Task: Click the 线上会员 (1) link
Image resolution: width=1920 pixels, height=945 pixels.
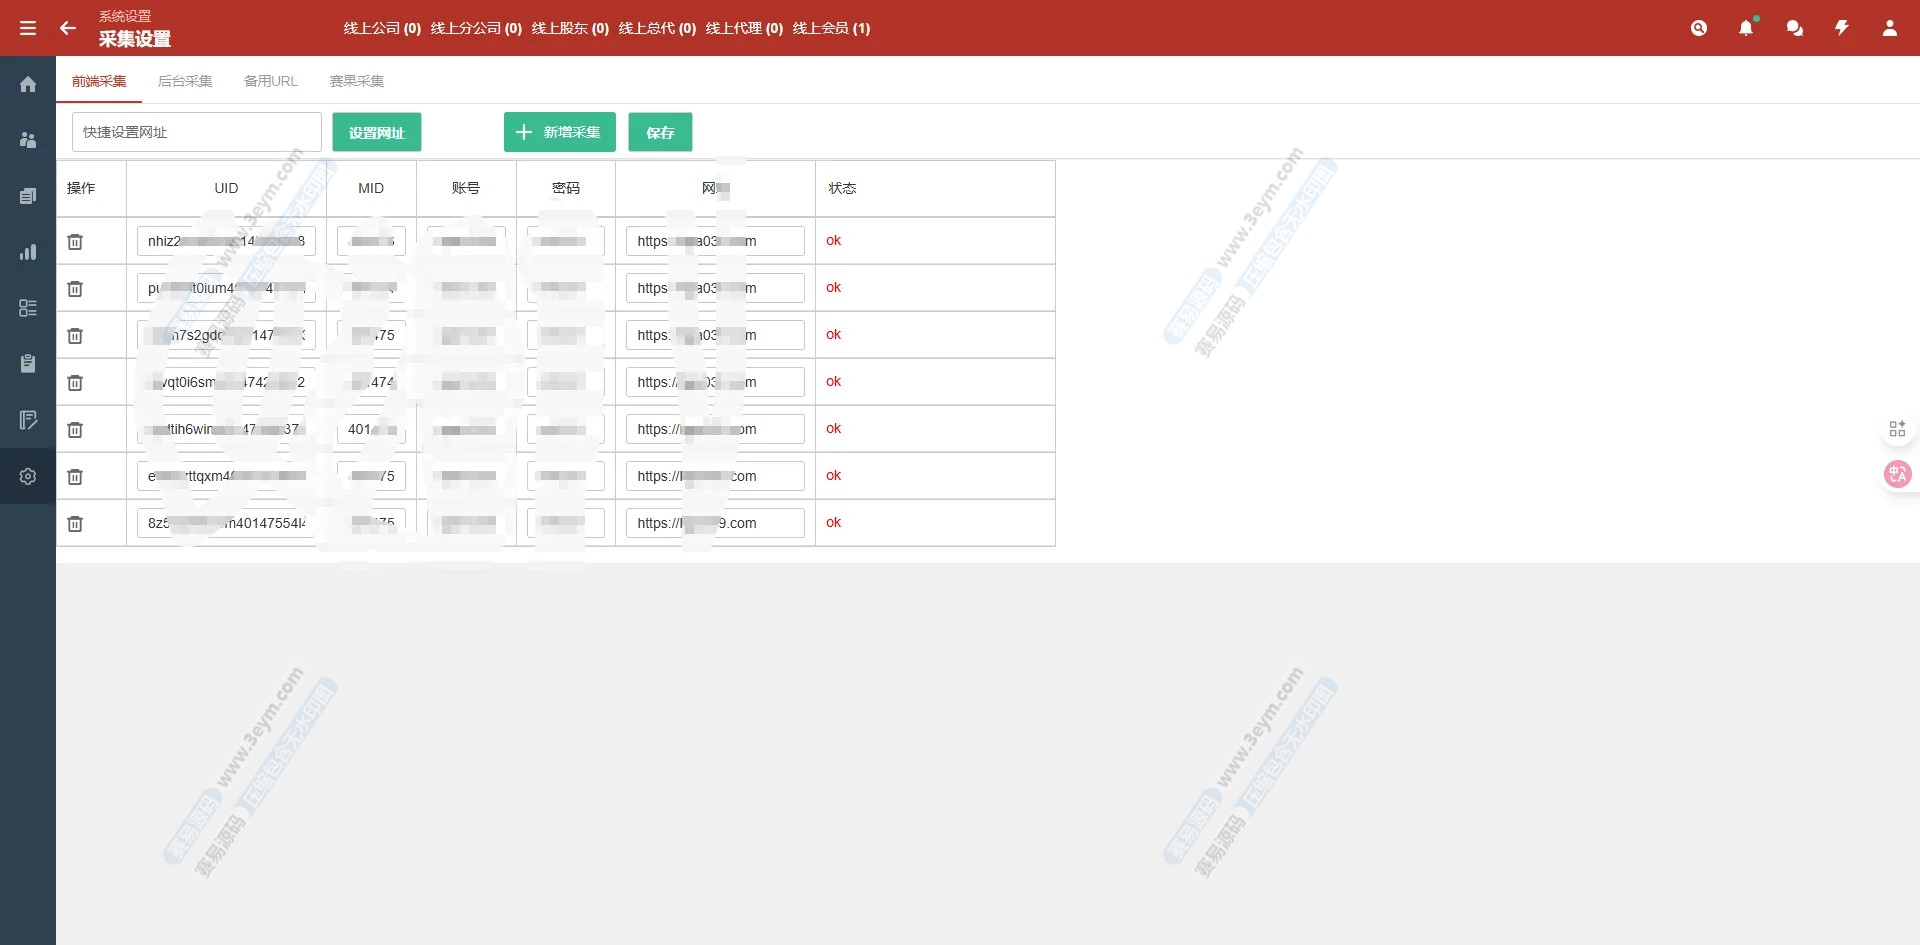Action: pos(831,28)
